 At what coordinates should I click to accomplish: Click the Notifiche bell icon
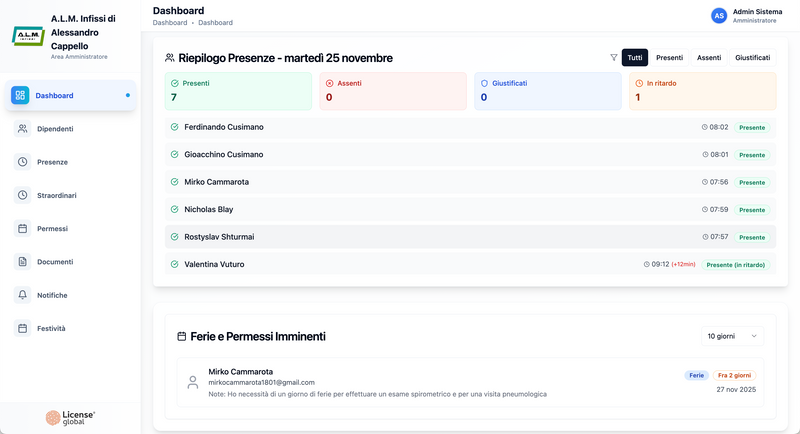tap(22, 295)
